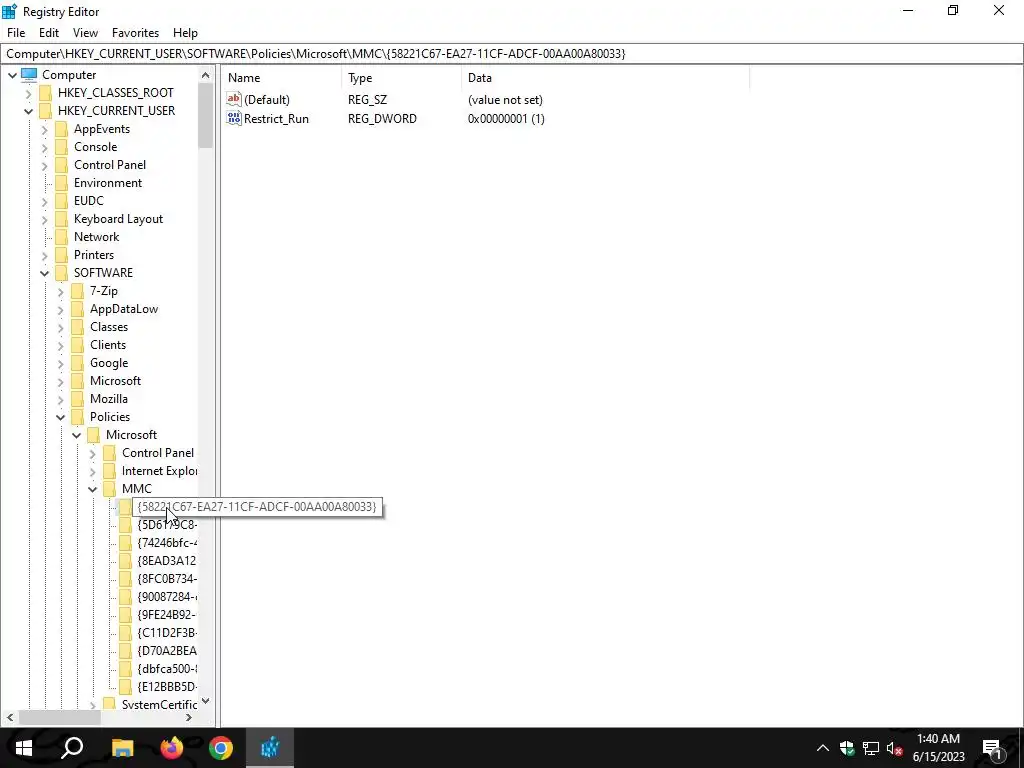
Task: Click the REG_DWORD type cell
Action: tap(382, 119)
